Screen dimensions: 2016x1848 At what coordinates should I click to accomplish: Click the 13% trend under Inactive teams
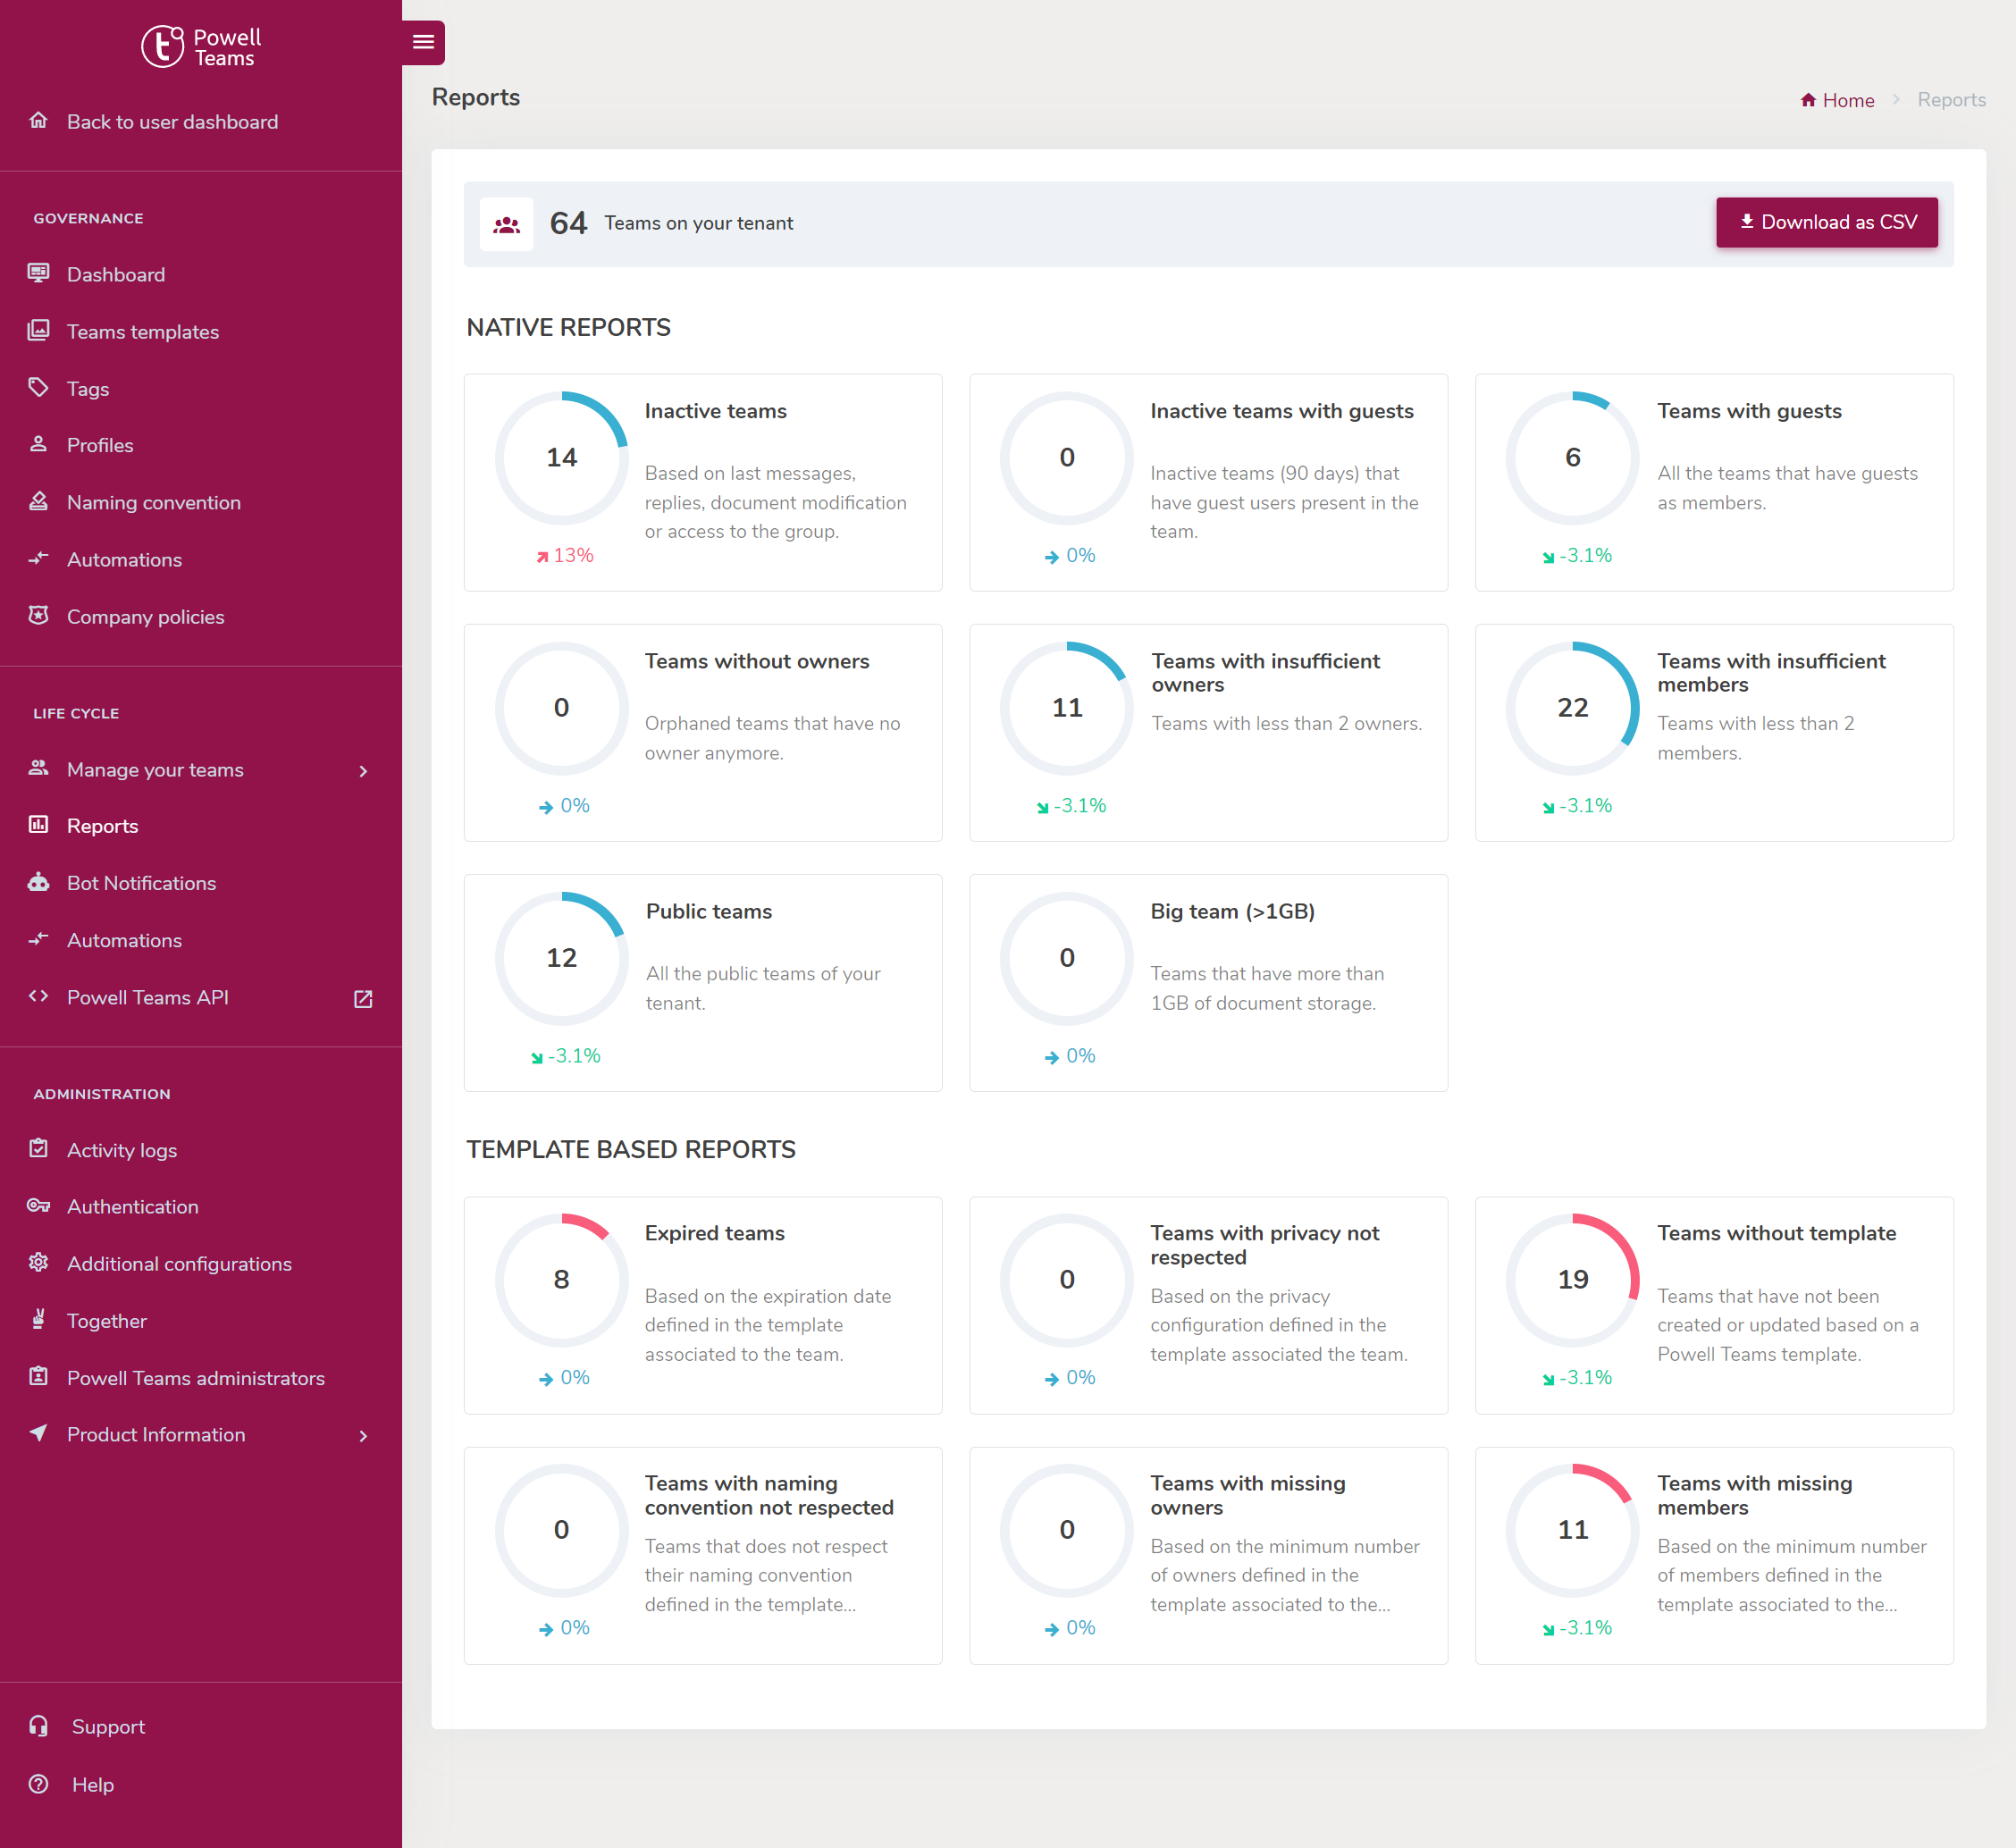point(565,555)
